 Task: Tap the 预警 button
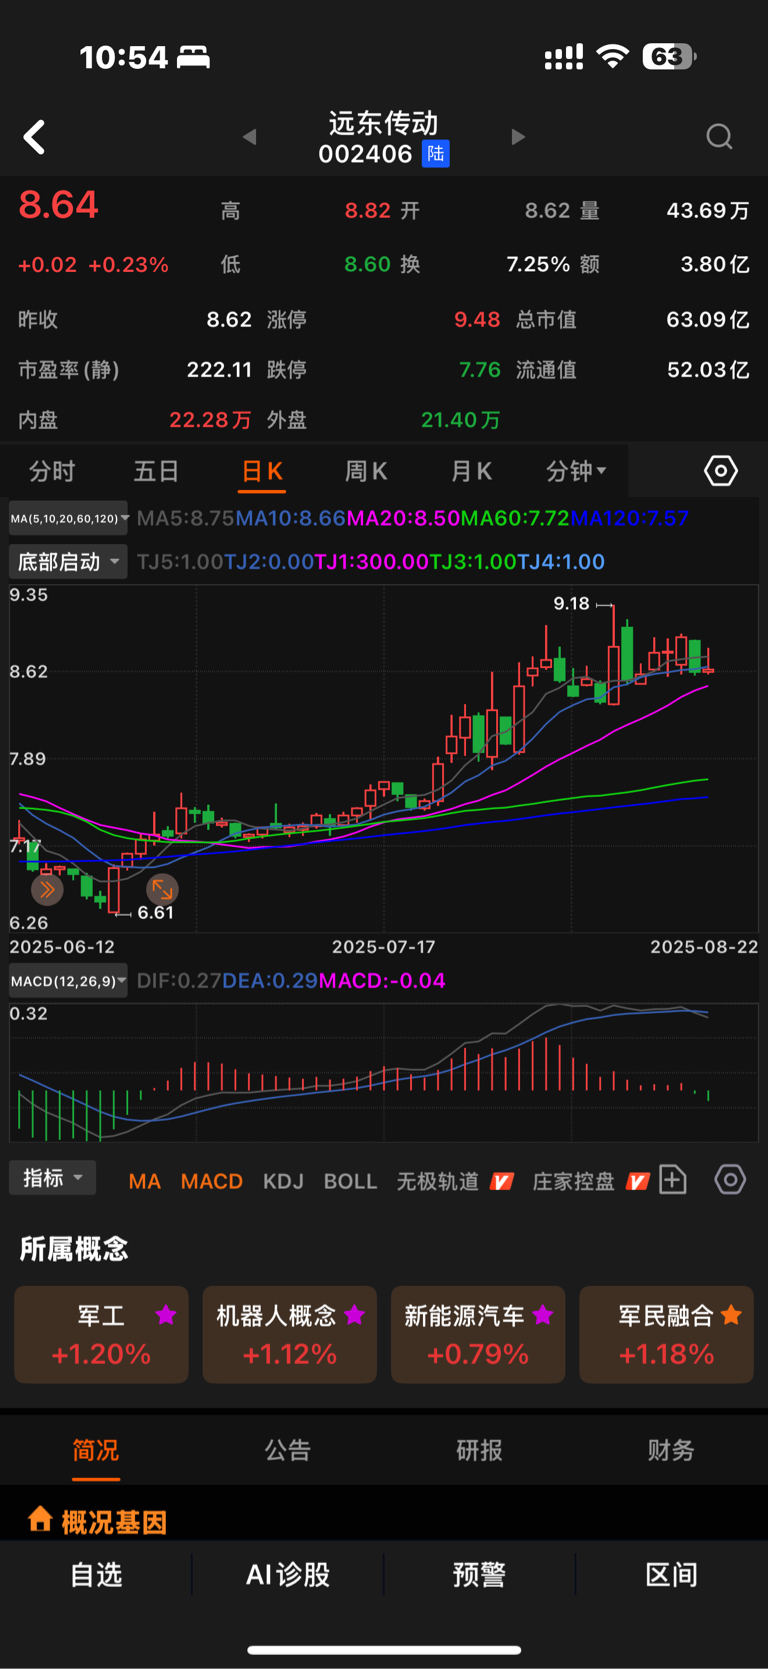click(x=479, y=1575)
